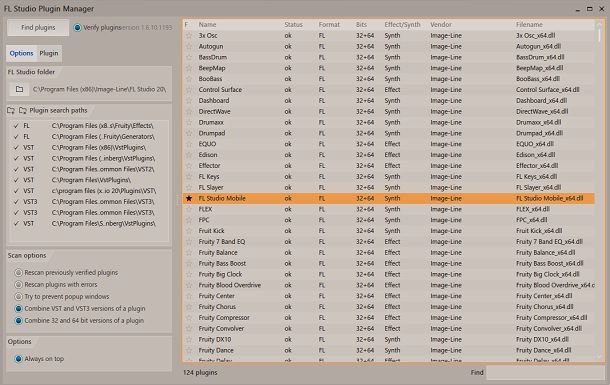The height and width of the screenshot is (385, 610).
Task: Select the Fruity Center plugin row
Action: [x=388, y=296]
